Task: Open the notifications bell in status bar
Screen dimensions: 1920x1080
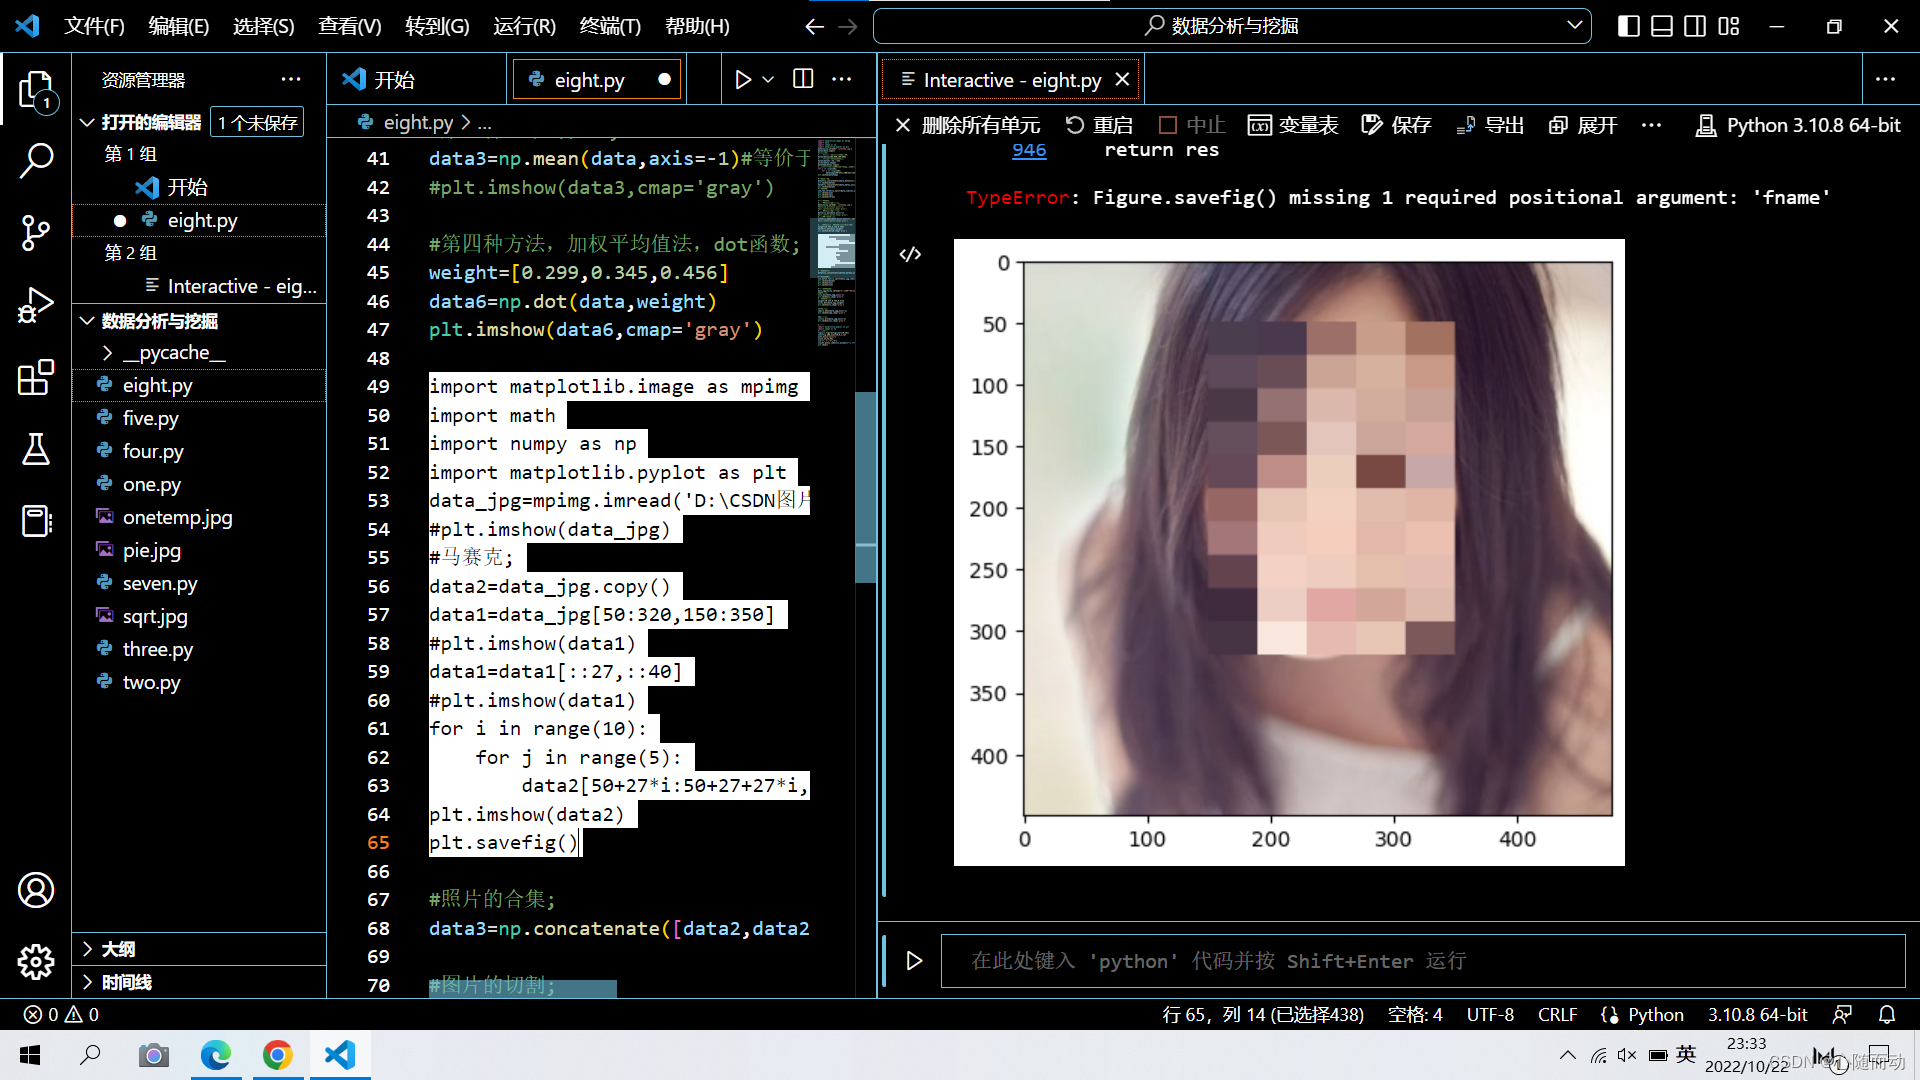Action: (x=1887, y=1014)
